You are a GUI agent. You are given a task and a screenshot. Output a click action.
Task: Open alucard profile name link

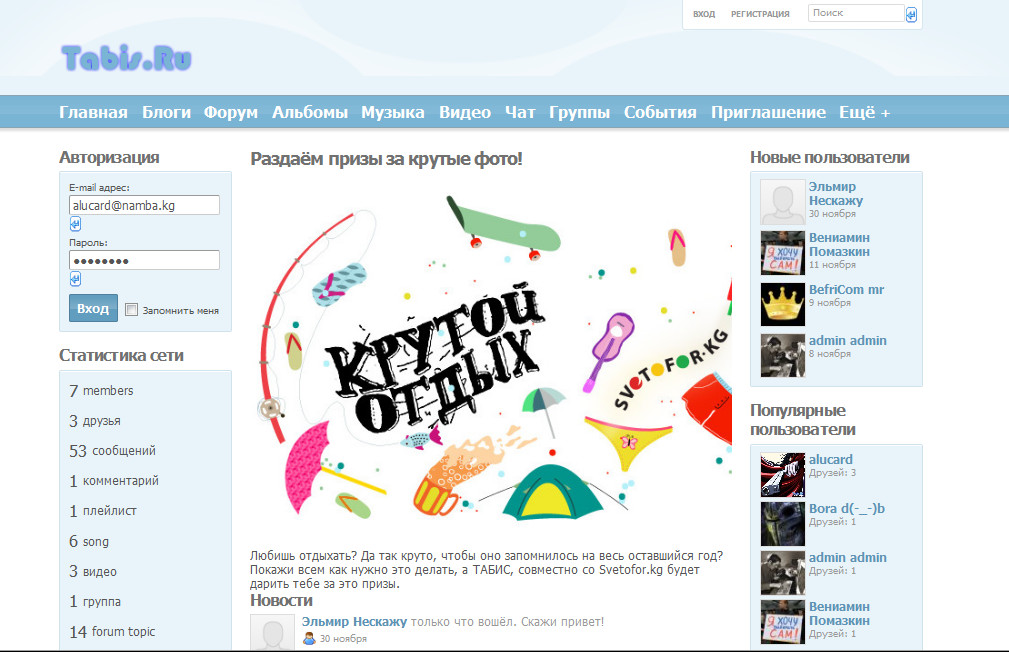[x=830, y=460]
